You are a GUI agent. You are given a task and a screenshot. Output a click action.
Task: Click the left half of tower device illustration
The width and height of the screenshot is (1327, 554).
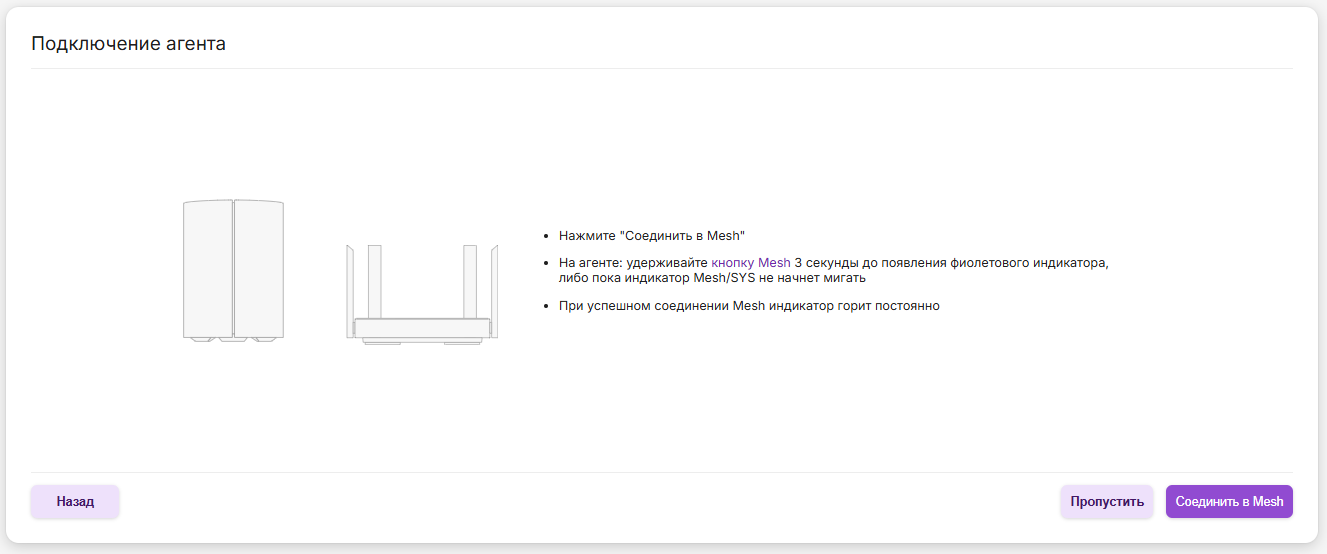[208, 268]
